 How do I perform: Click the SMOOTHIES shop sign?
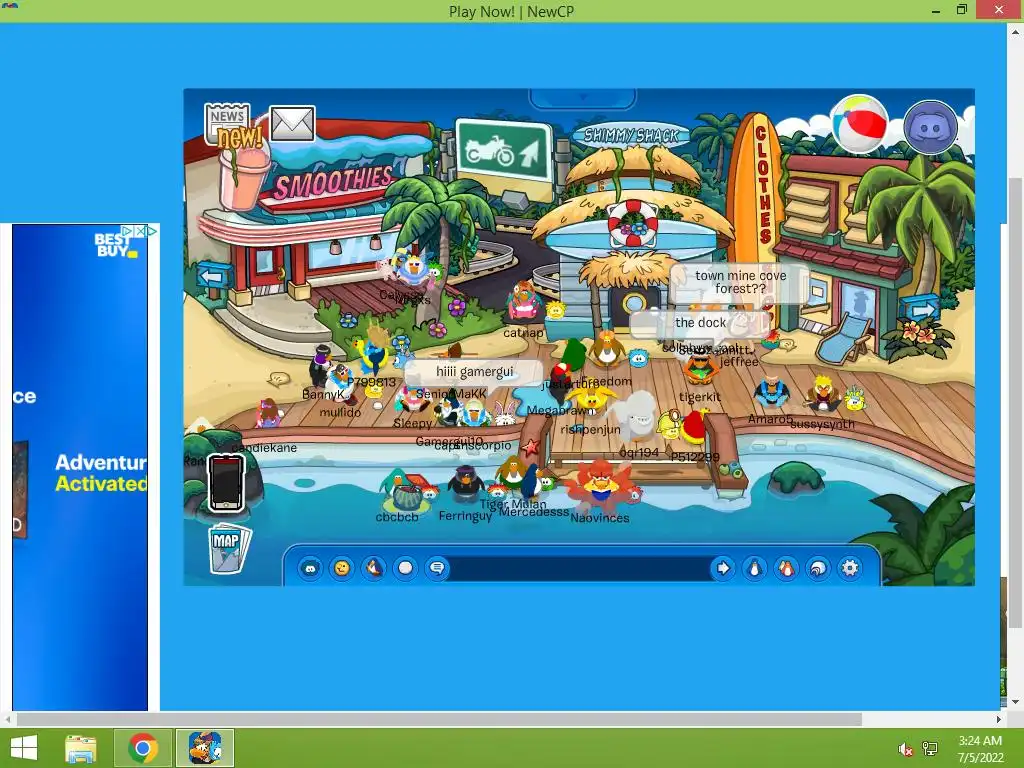[x=334, y=182]
